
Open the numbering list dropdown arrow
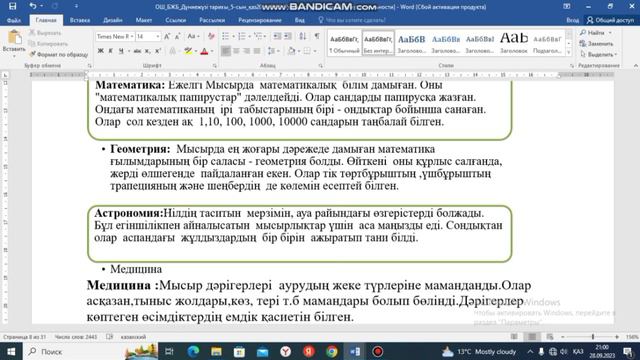(249, 36)
